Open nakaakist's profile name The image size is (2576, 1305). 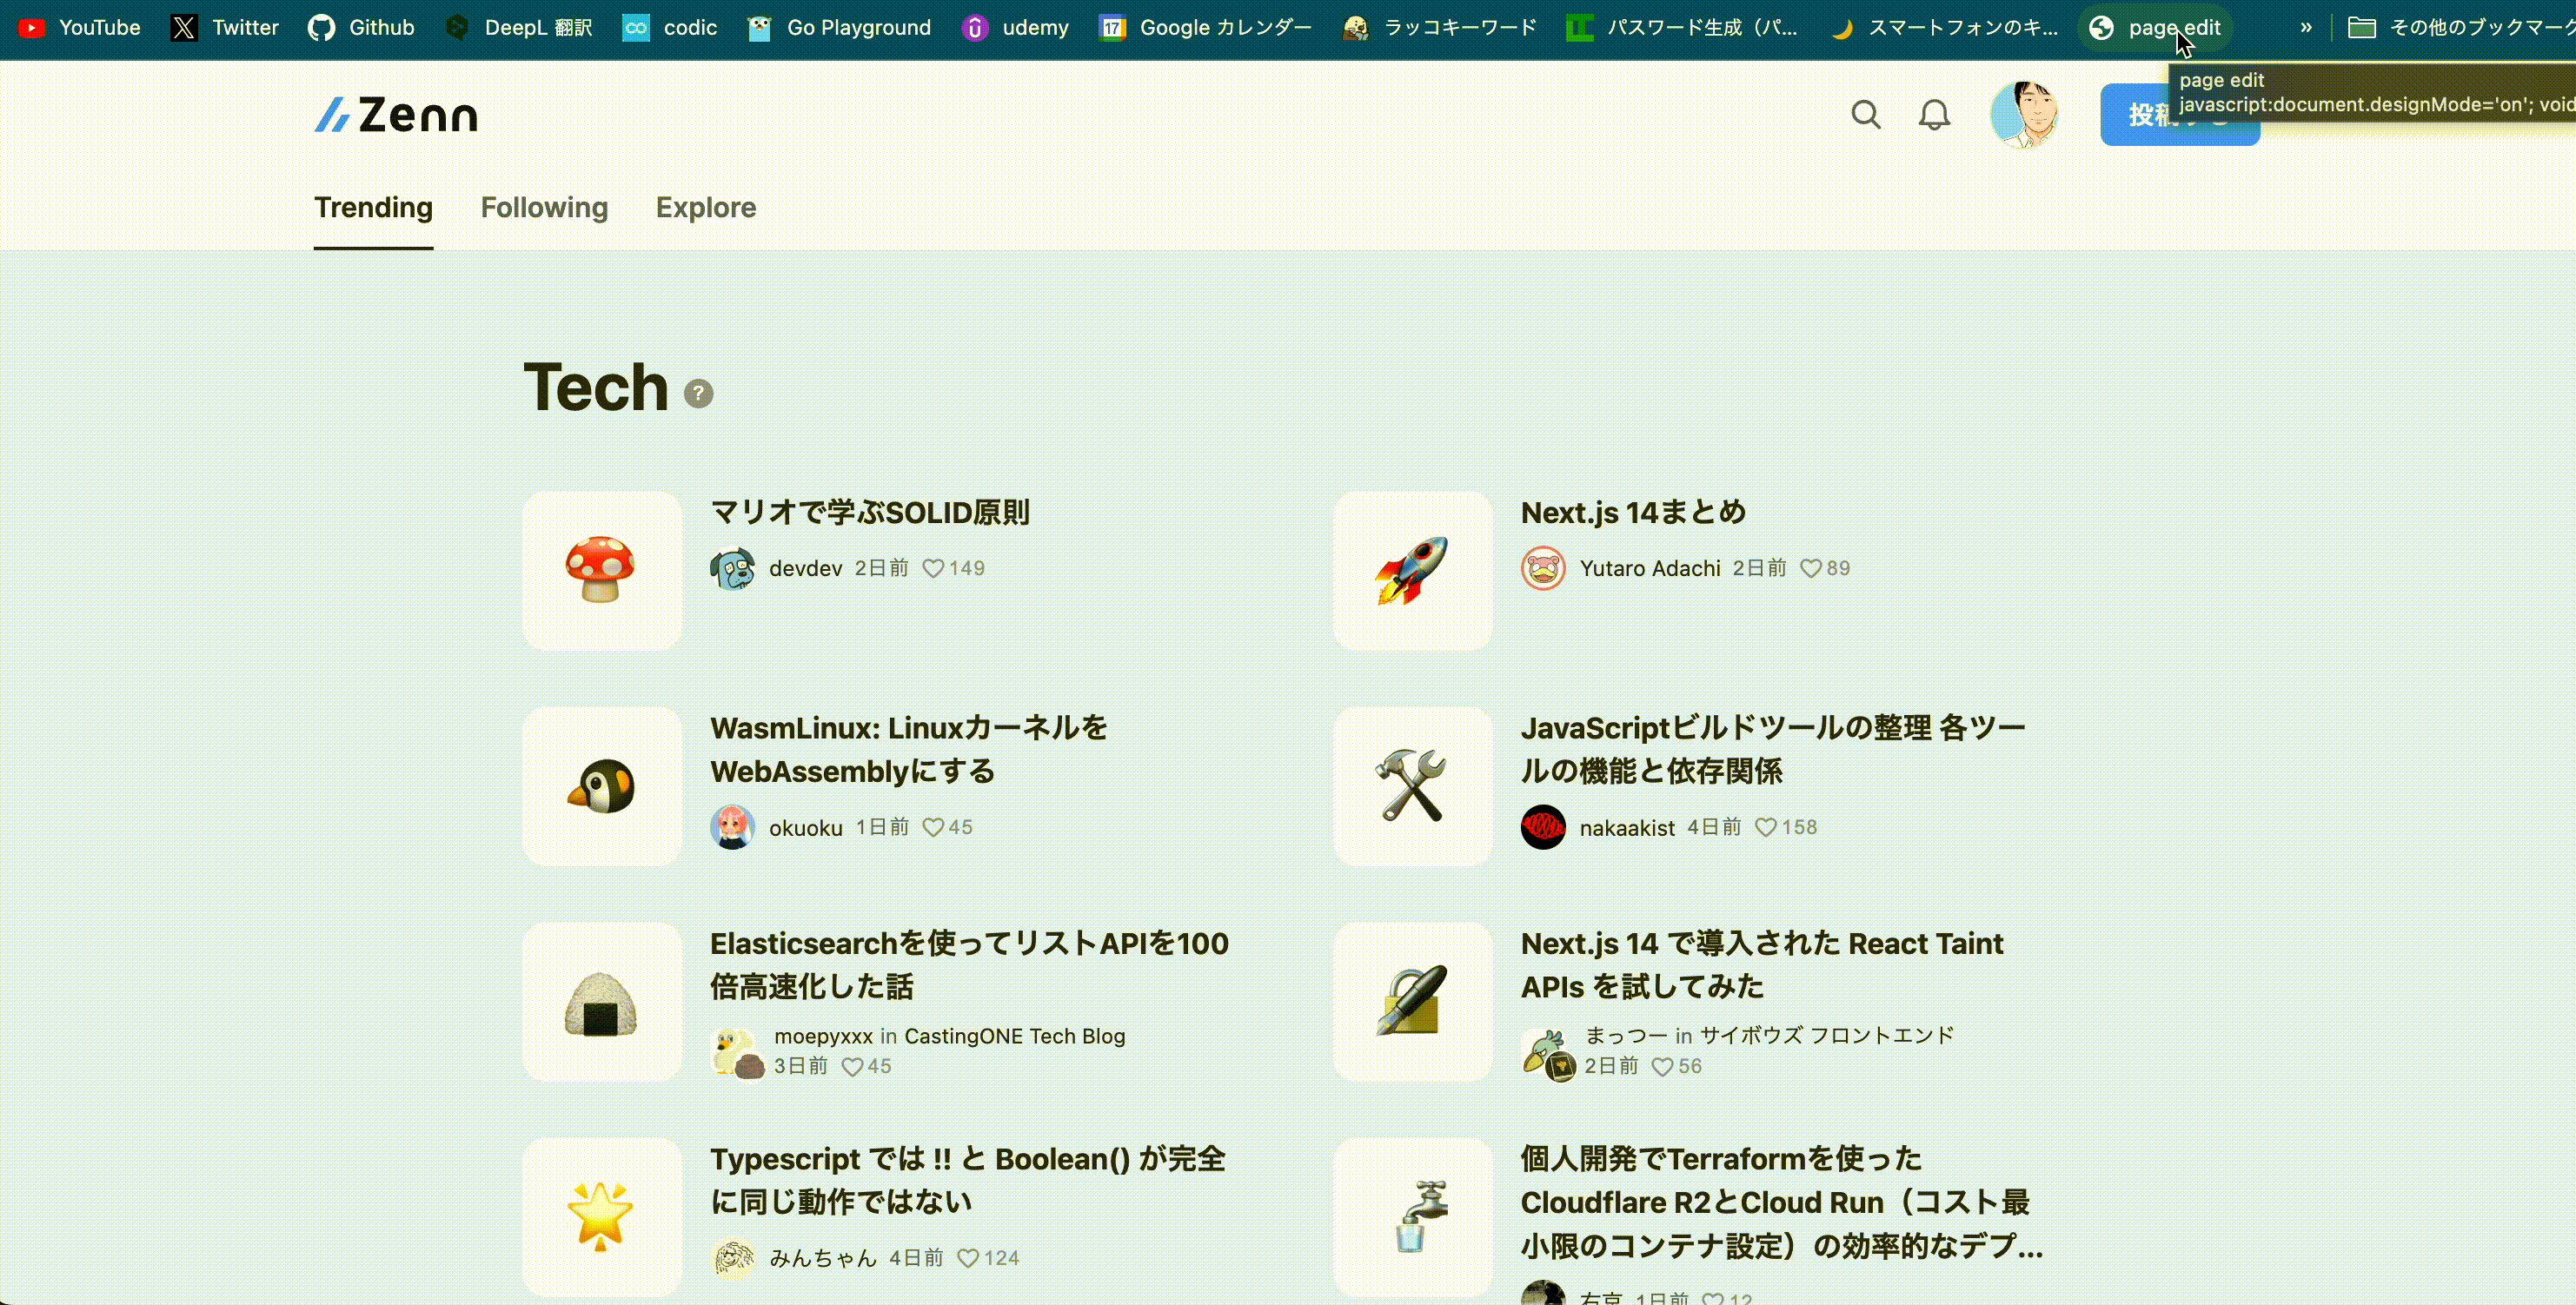pos(1627,828)
